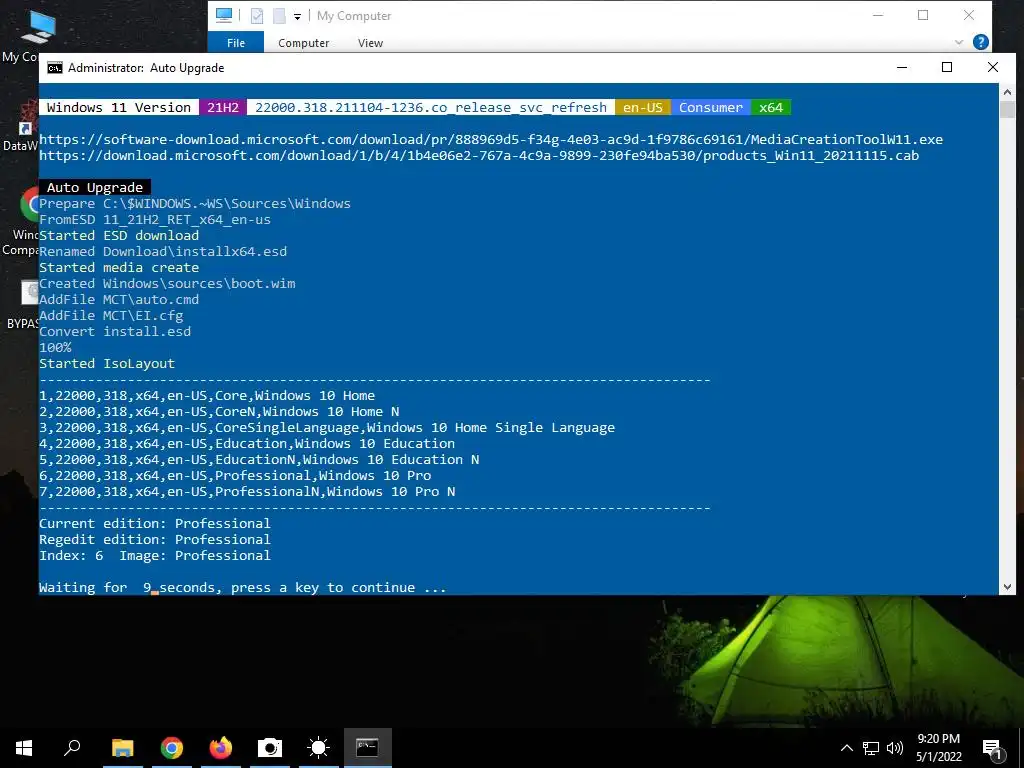Click the products_Win11_20211115.cab URL line
This screenshot has height=768, width=1024.
tap(479, 155)
